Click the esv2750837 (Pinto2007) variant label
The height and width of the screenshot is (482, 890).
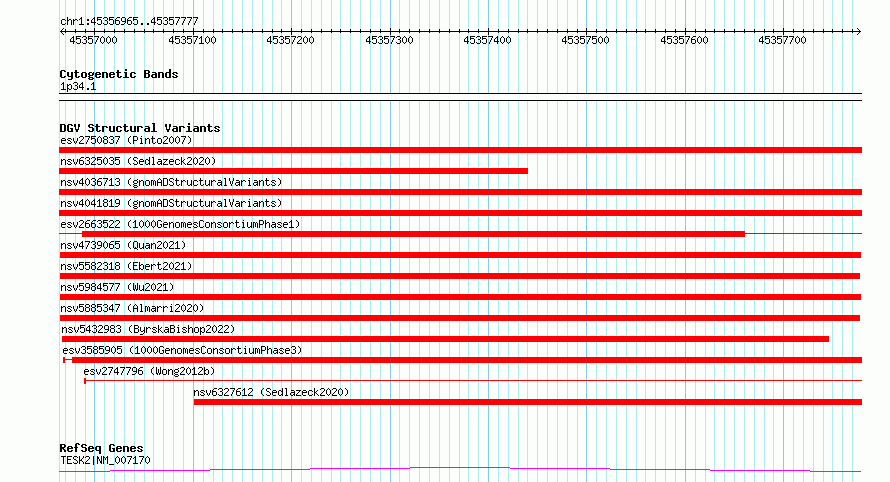(126, 140)
